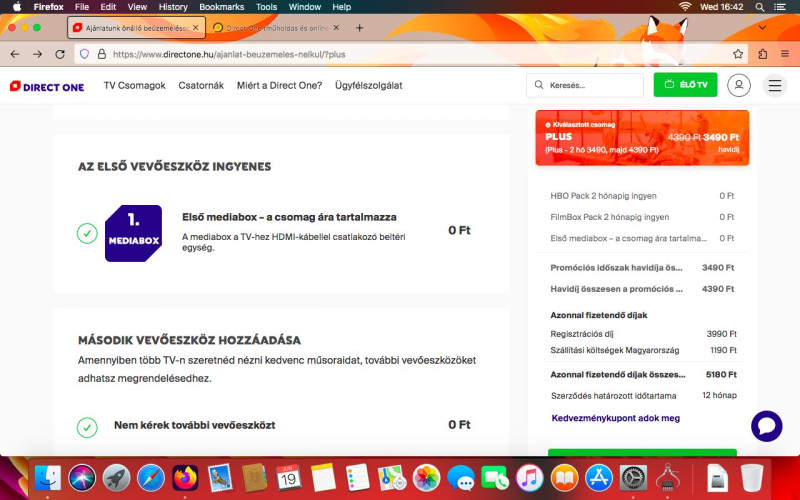Toggle the Első mediabox checkmark
The image size is (800, 500).
[87, 233]
